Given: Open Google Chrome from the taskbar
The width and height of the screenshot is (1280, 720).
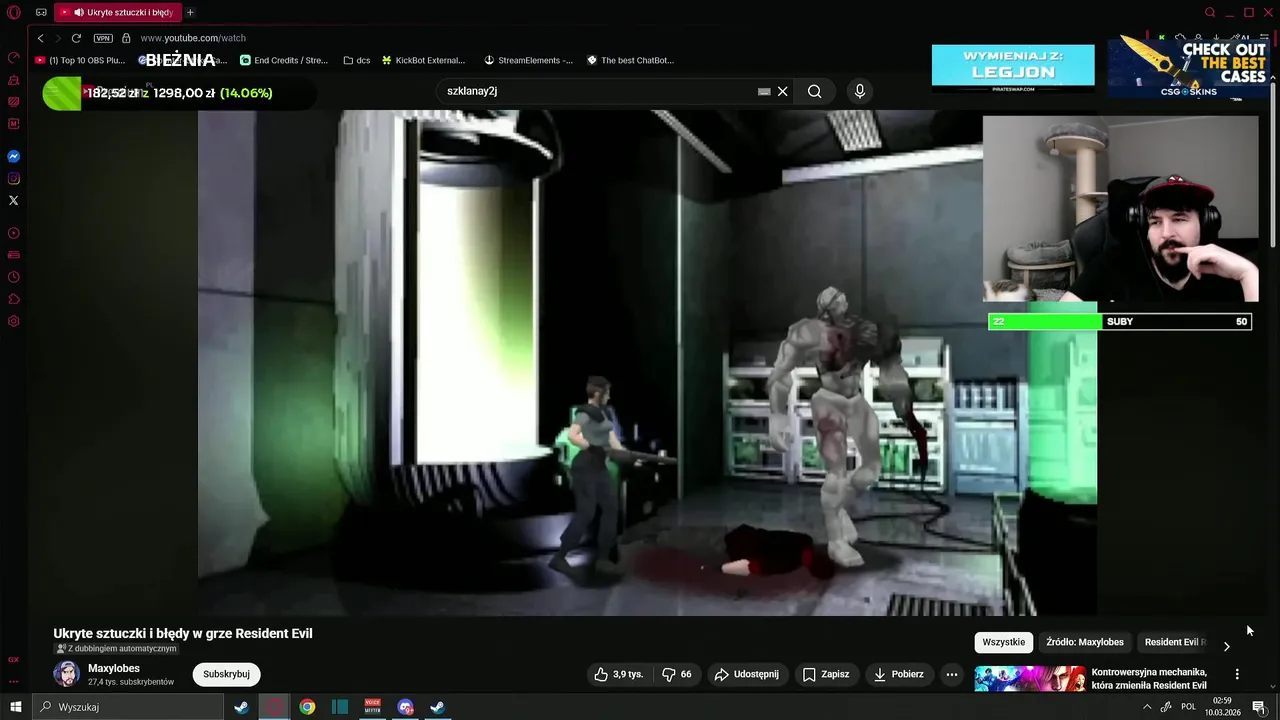Looking at the screenshot, I should point(307,707).
